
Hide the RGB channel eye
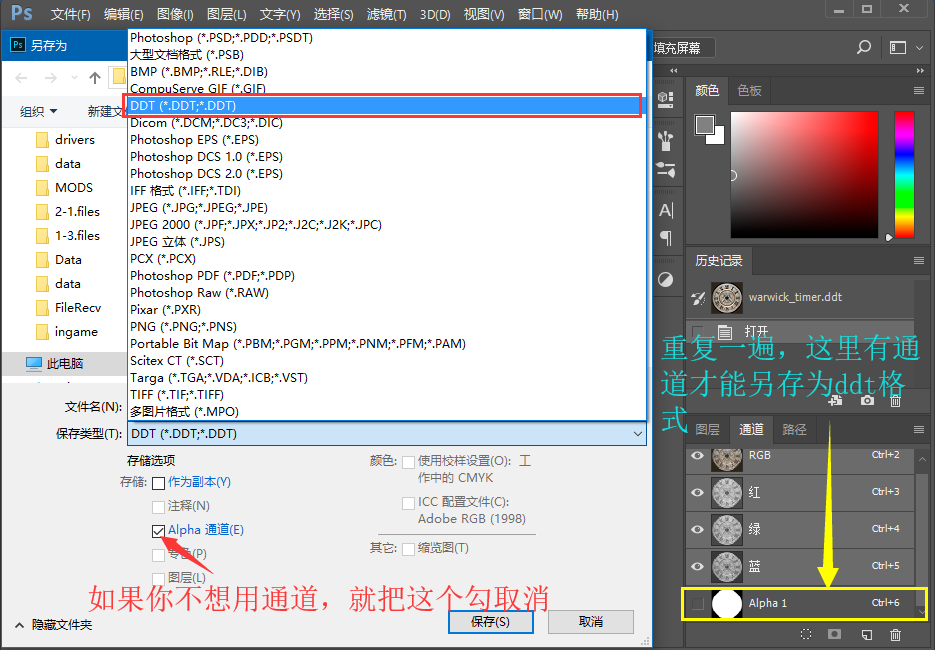(x=697, y=456)
